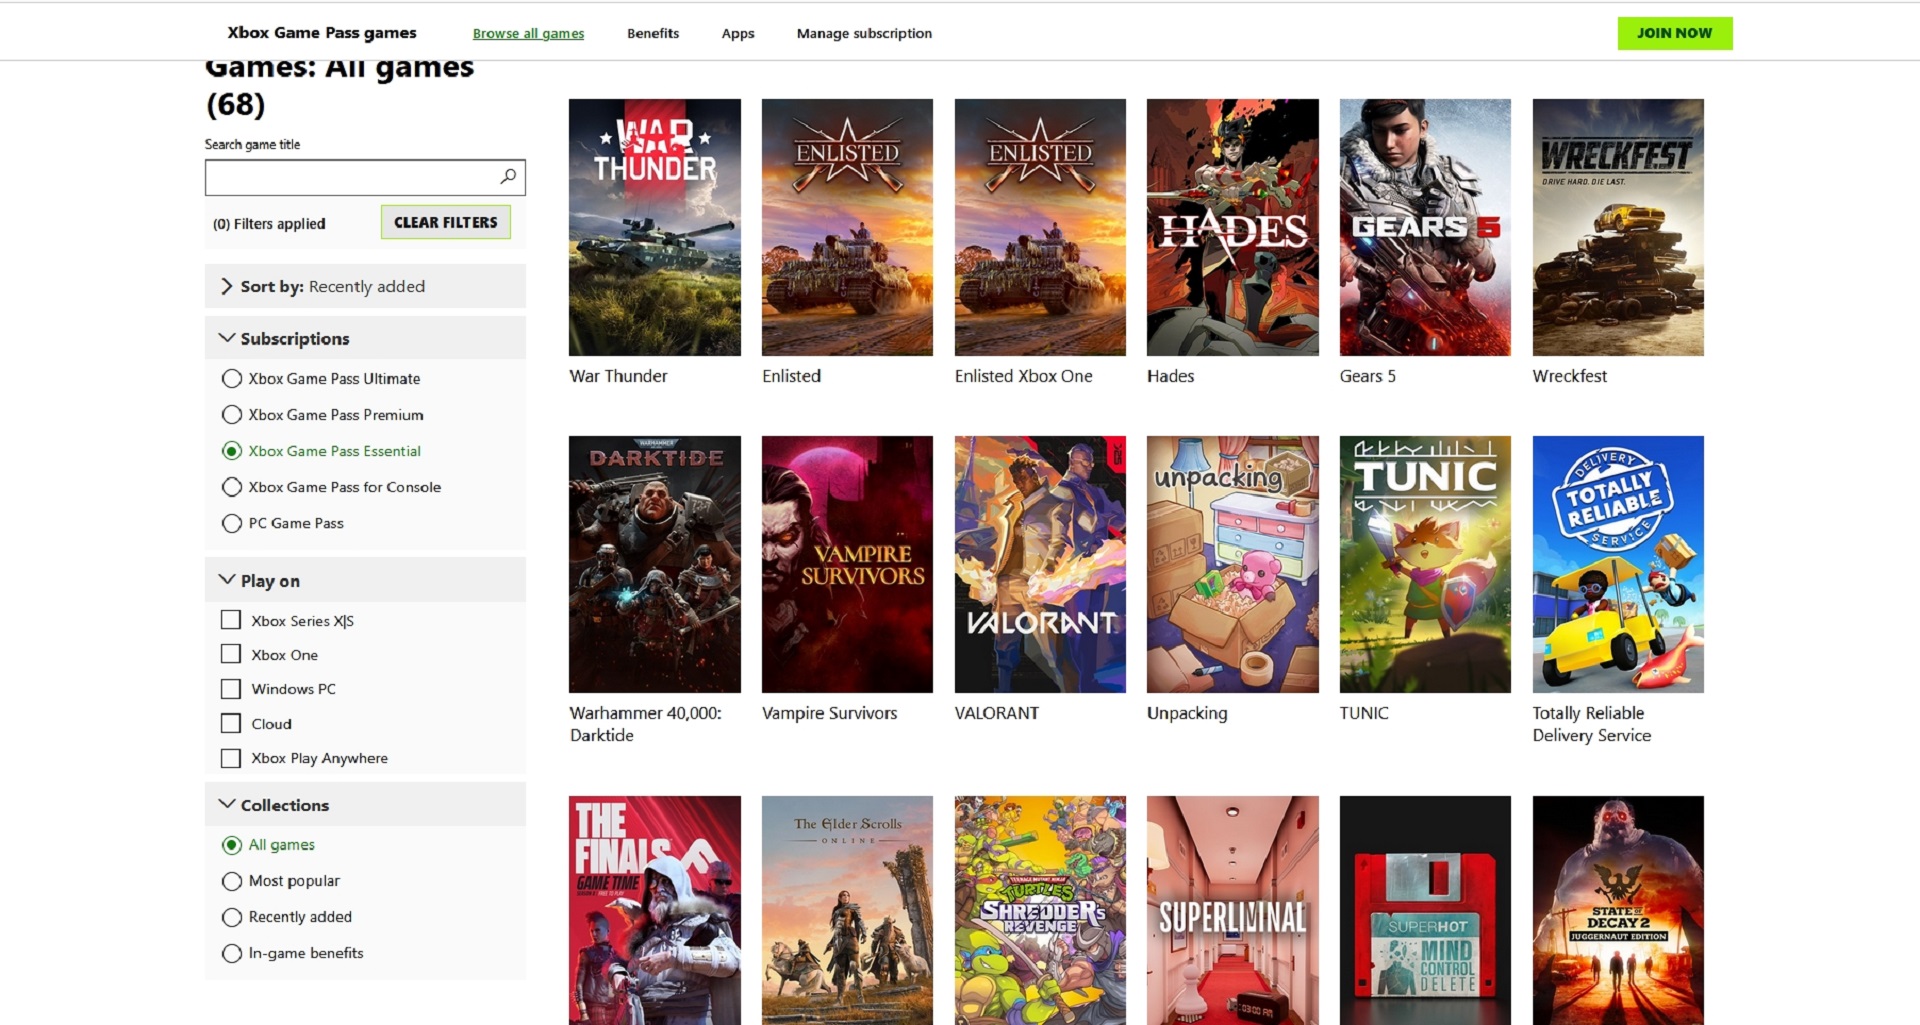Click the Enlisted game title

791,376
